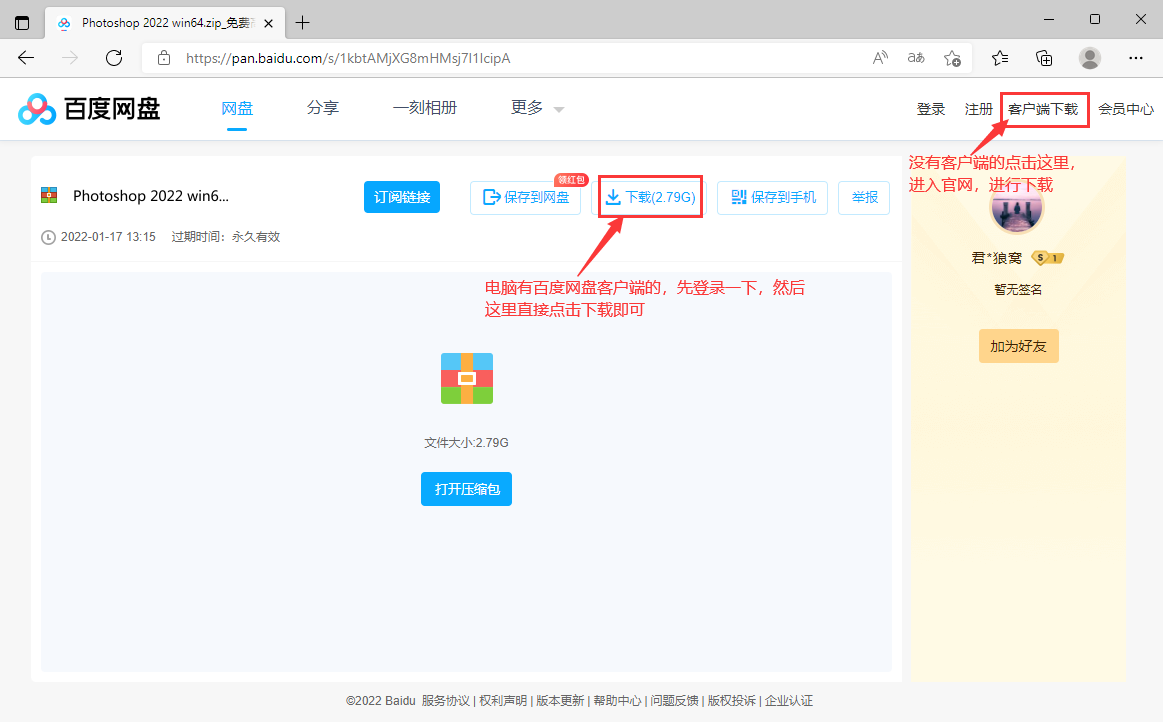Open 问题反馈 footer link
This screenshot has height=722, width=1163.
tap(674, 700)
